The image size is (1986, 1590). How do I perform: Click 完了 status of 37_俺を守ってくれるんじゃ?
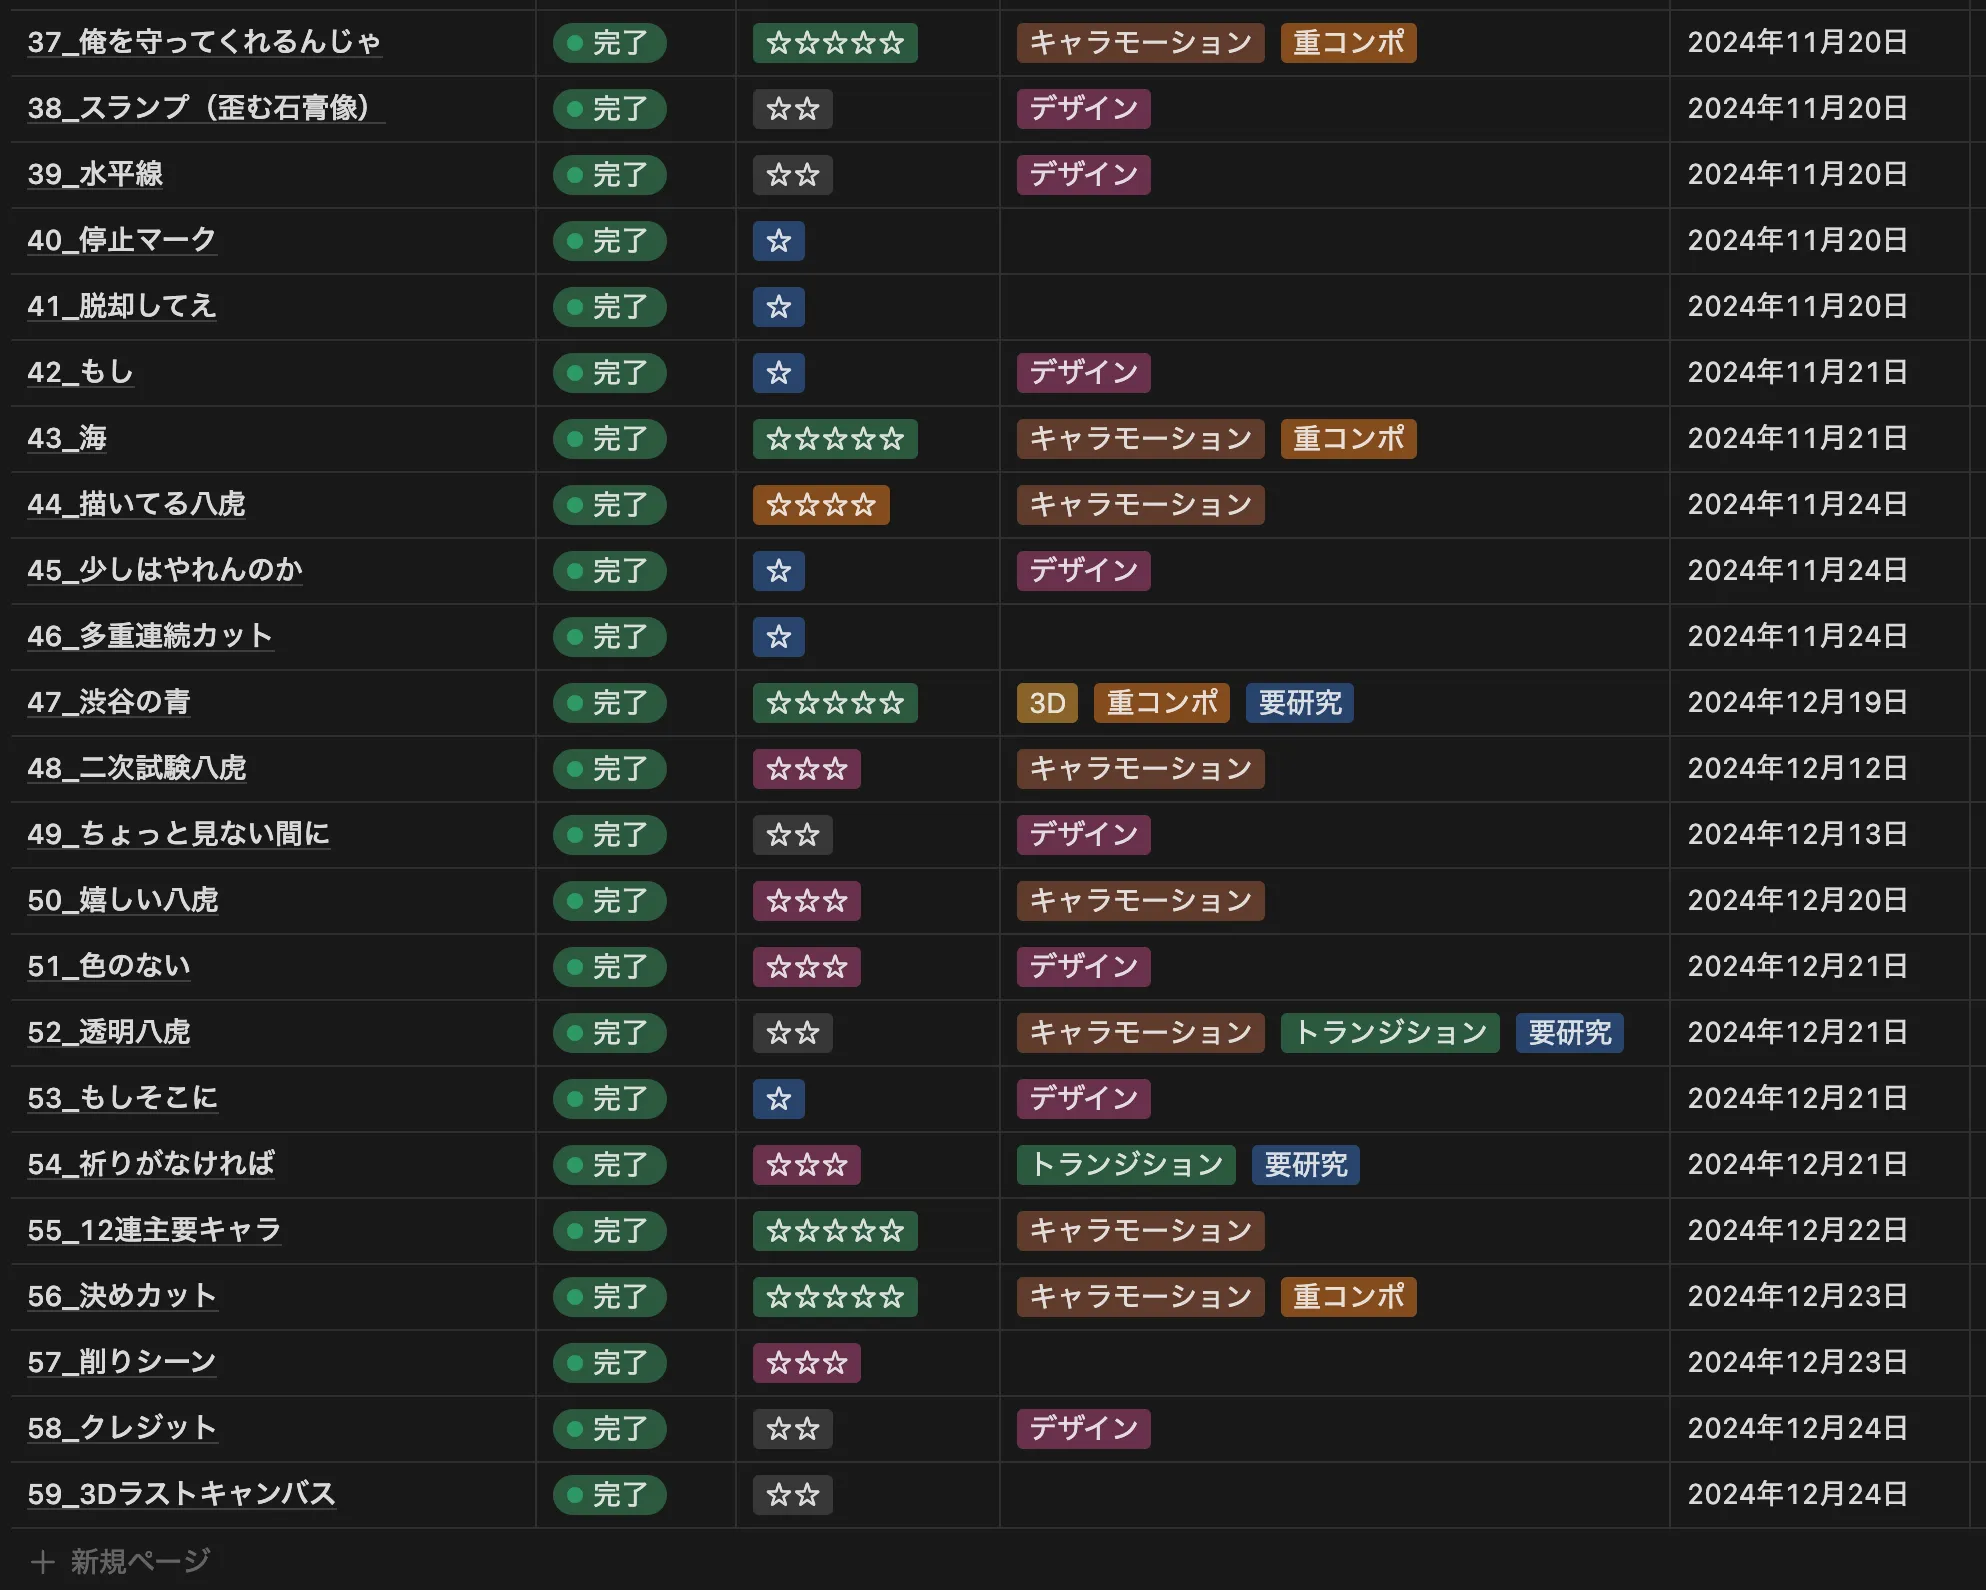tap(609, 43)
